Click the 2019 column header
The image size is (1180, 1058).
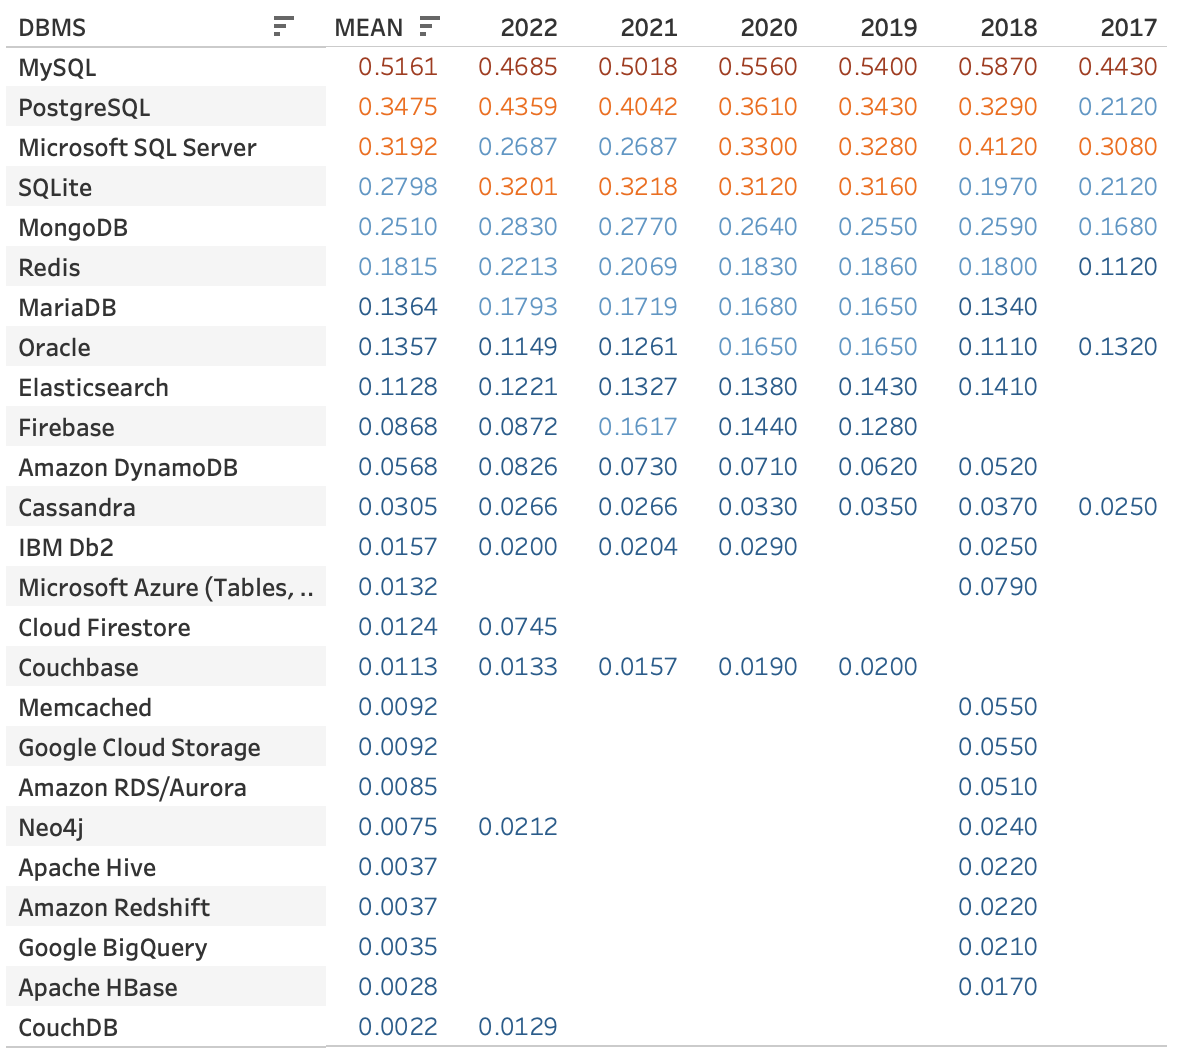click(889, 28)
